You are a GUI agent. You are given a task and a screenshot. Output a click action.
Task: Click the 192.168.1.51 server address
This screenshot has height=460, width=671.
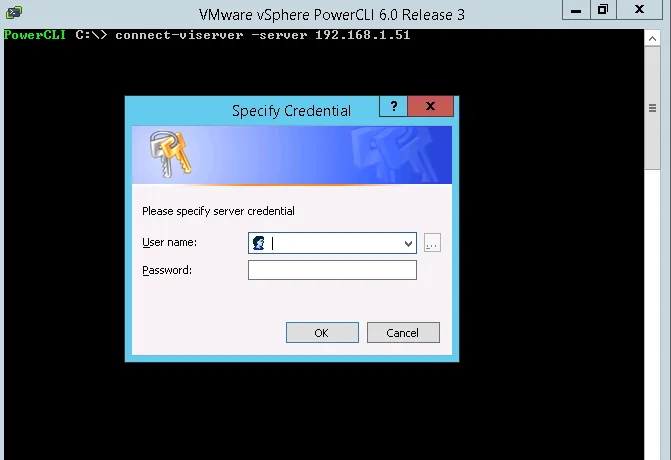[x=362, y=35]
